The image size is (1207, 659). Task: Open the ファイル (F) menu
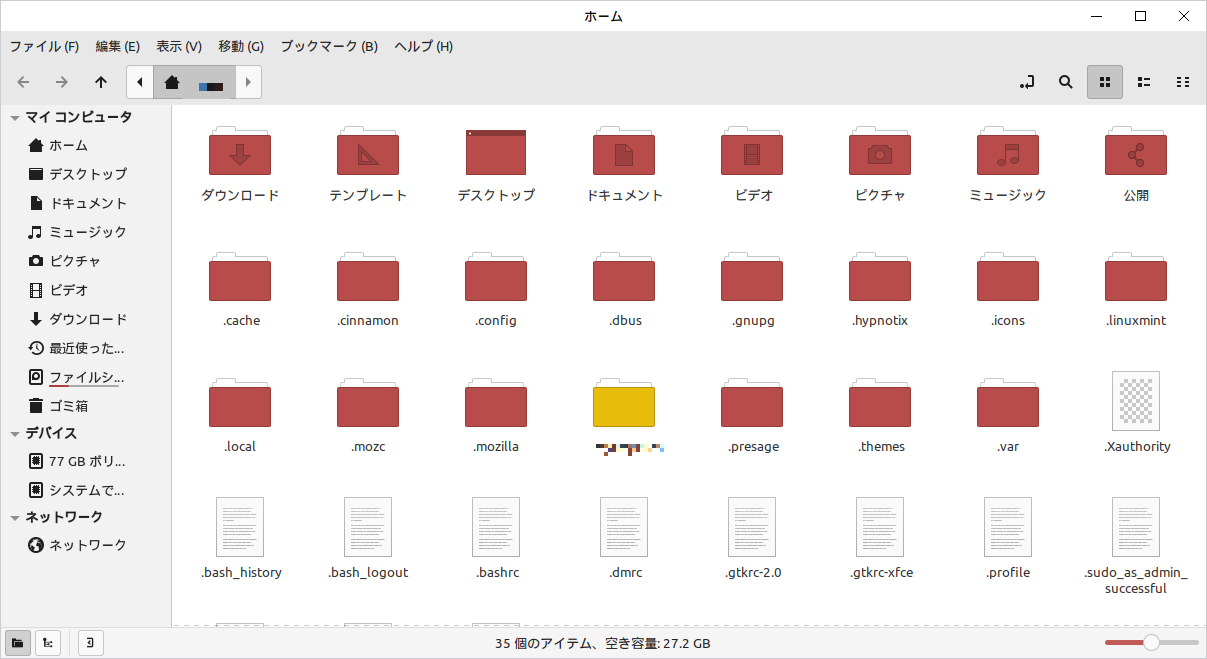(x=44, y=46)
